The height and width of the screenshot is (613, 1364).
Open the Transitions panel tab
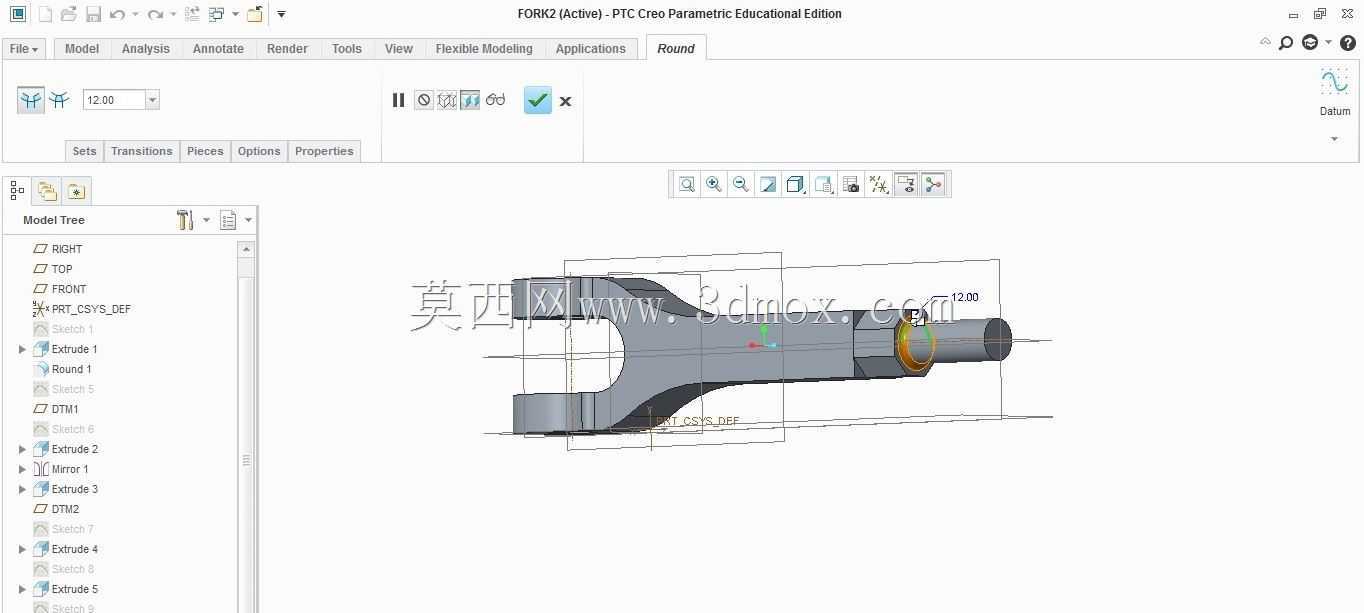coord(142,151)
